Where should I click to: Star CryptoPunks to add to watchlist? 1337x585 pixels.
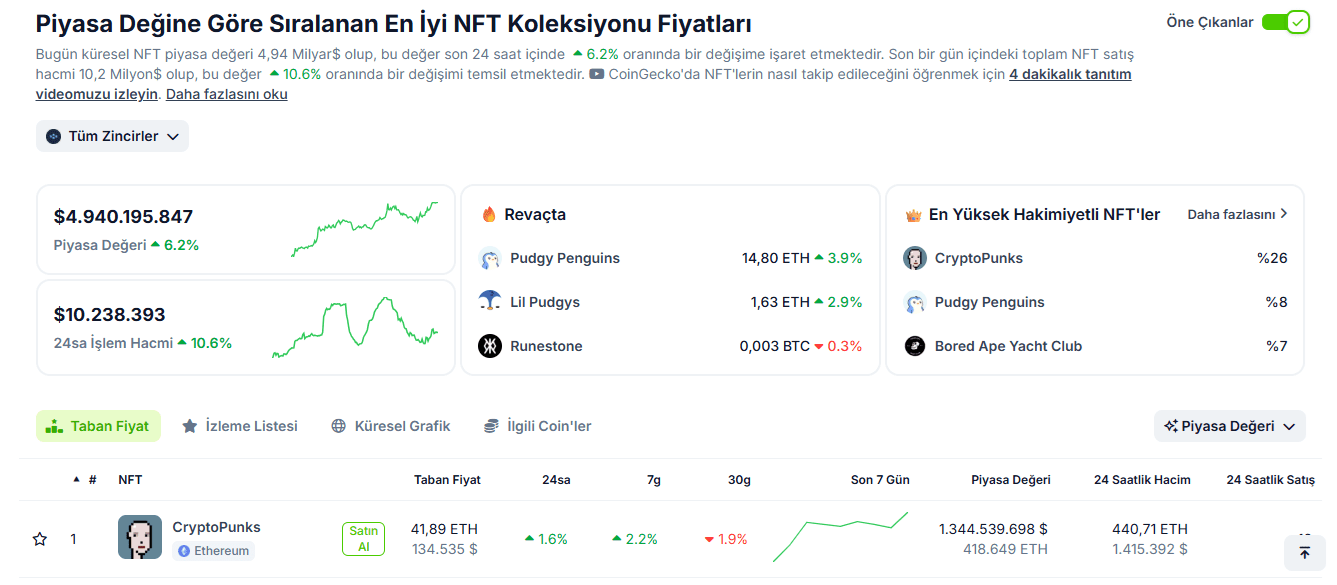click(x=40, y=539)
